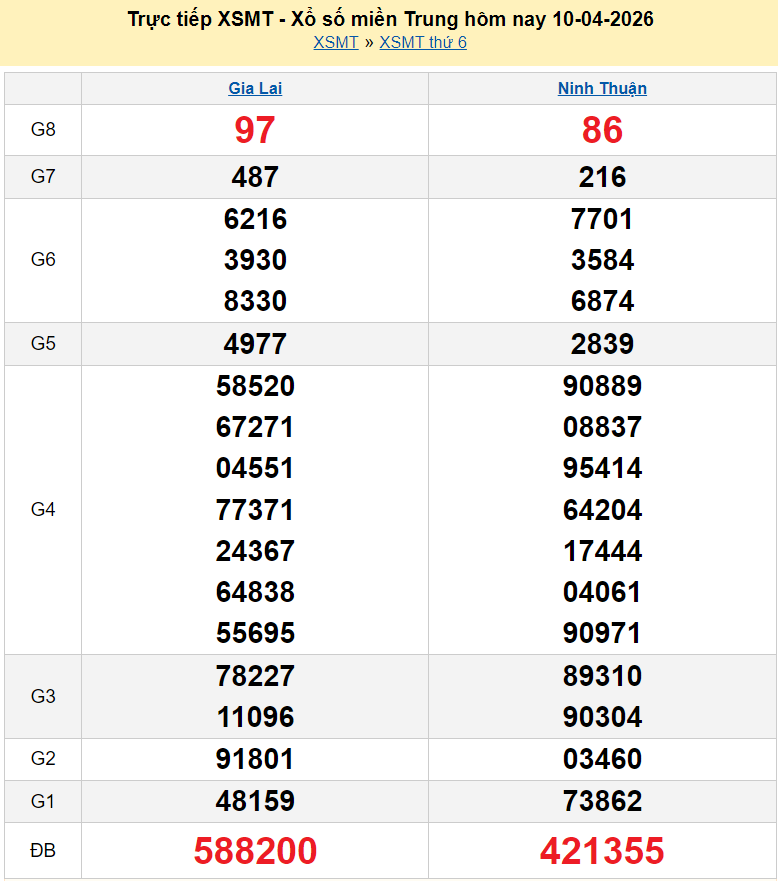Select Ninh Thuận G8 number 86
The width and height of the screenshot is (778, 881).
602,130
